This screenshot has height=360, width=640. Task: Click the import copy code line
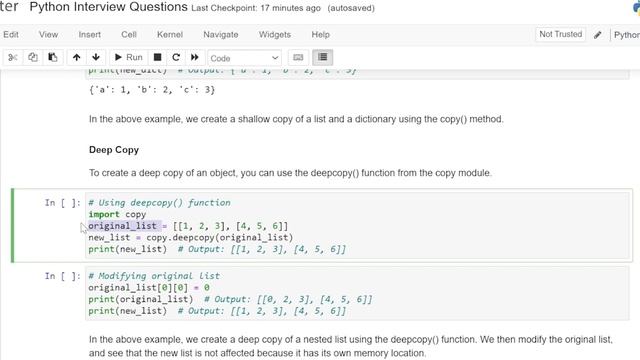117,214
